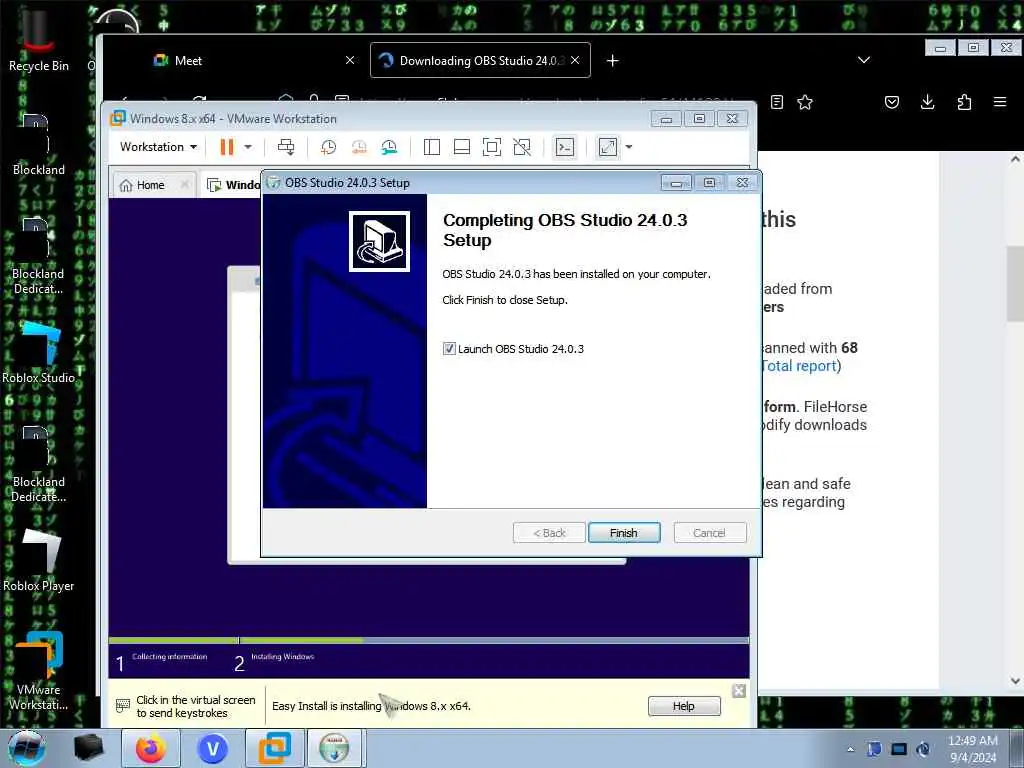Toggle the thumbnail bar icon in VMware
This screenshot has height=768, width=1024.
pos(462,147)
